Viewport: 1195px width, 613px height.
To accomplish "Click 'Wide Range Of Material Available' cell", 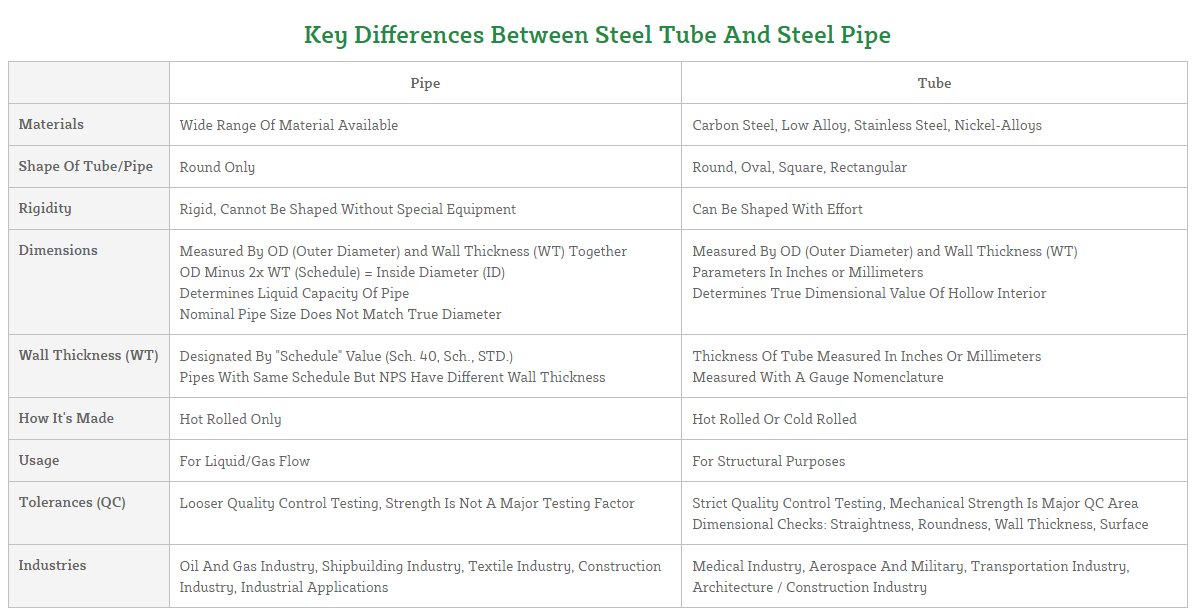I will point(289,125).
